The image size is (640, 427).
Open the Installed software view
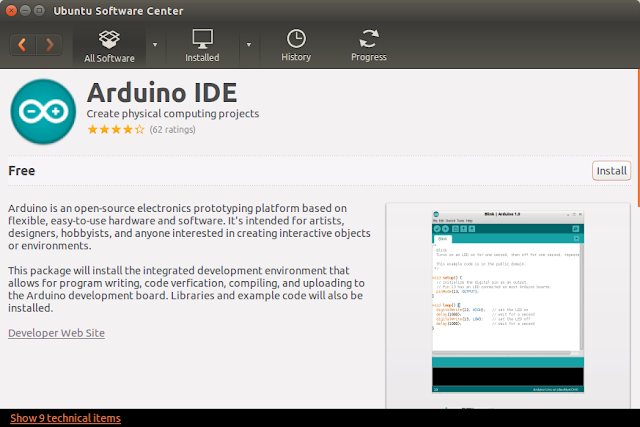(x=202, y=46)
